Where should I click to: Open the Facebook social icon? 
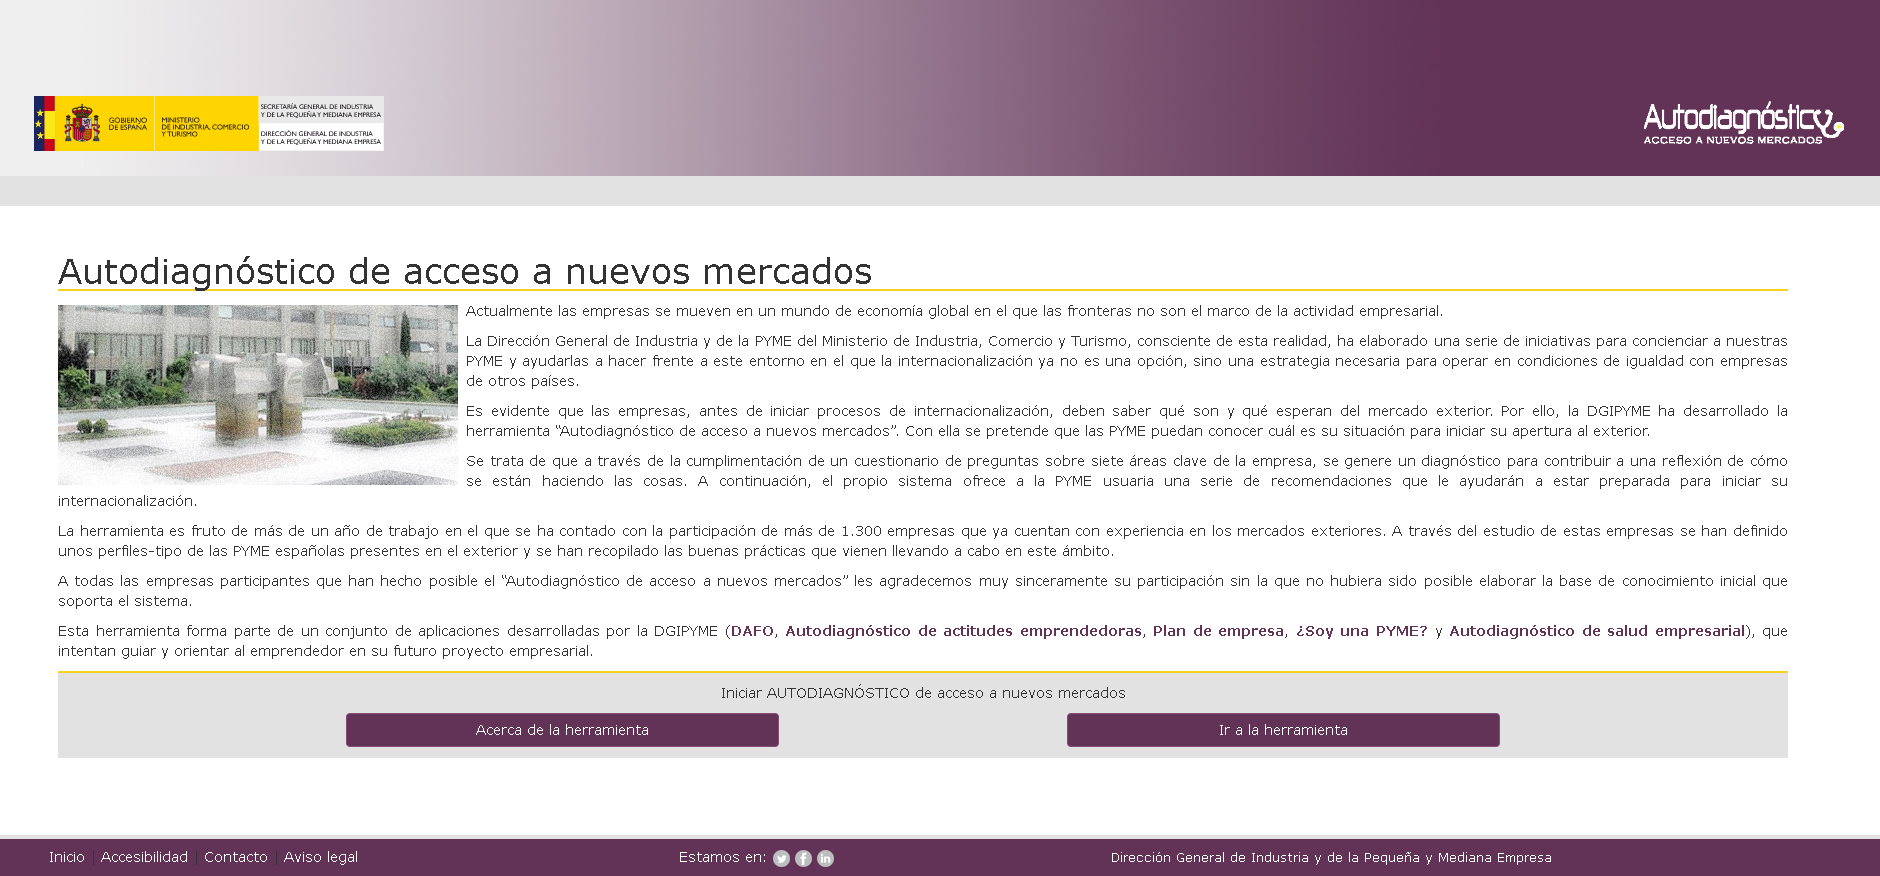coord(803,858)
